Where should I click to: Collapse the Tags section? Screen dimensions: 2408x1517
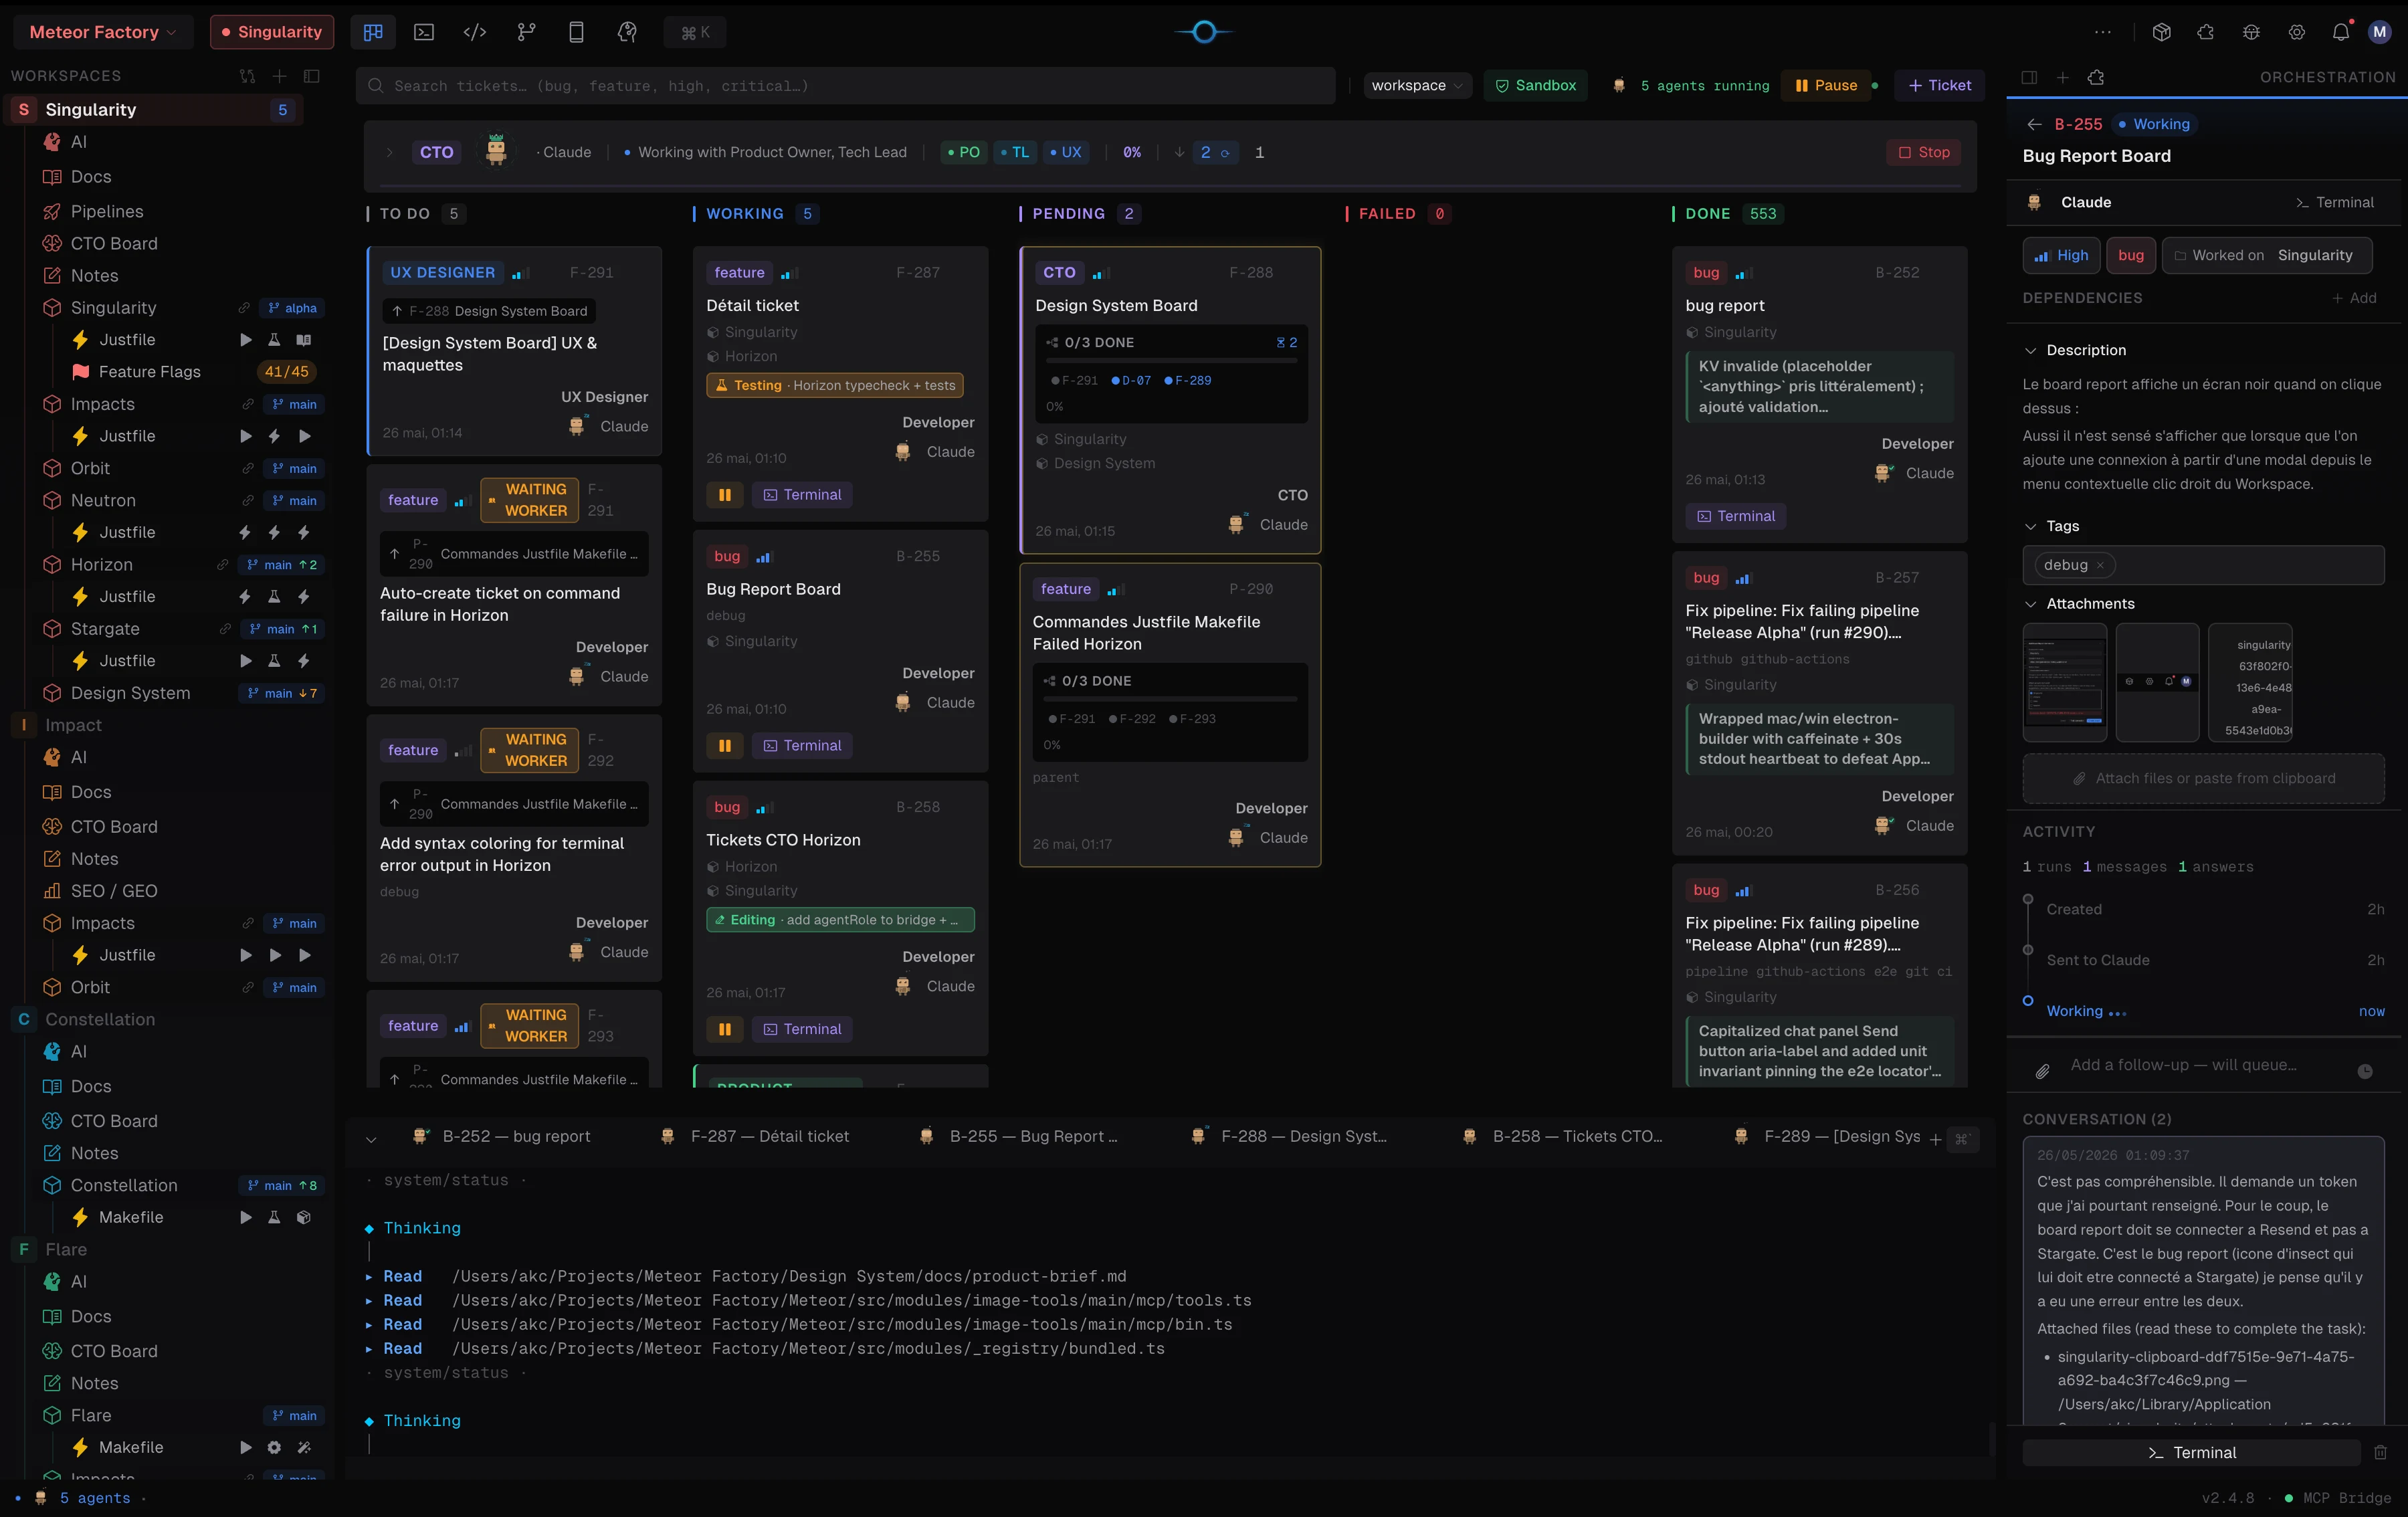(2030, 526)
